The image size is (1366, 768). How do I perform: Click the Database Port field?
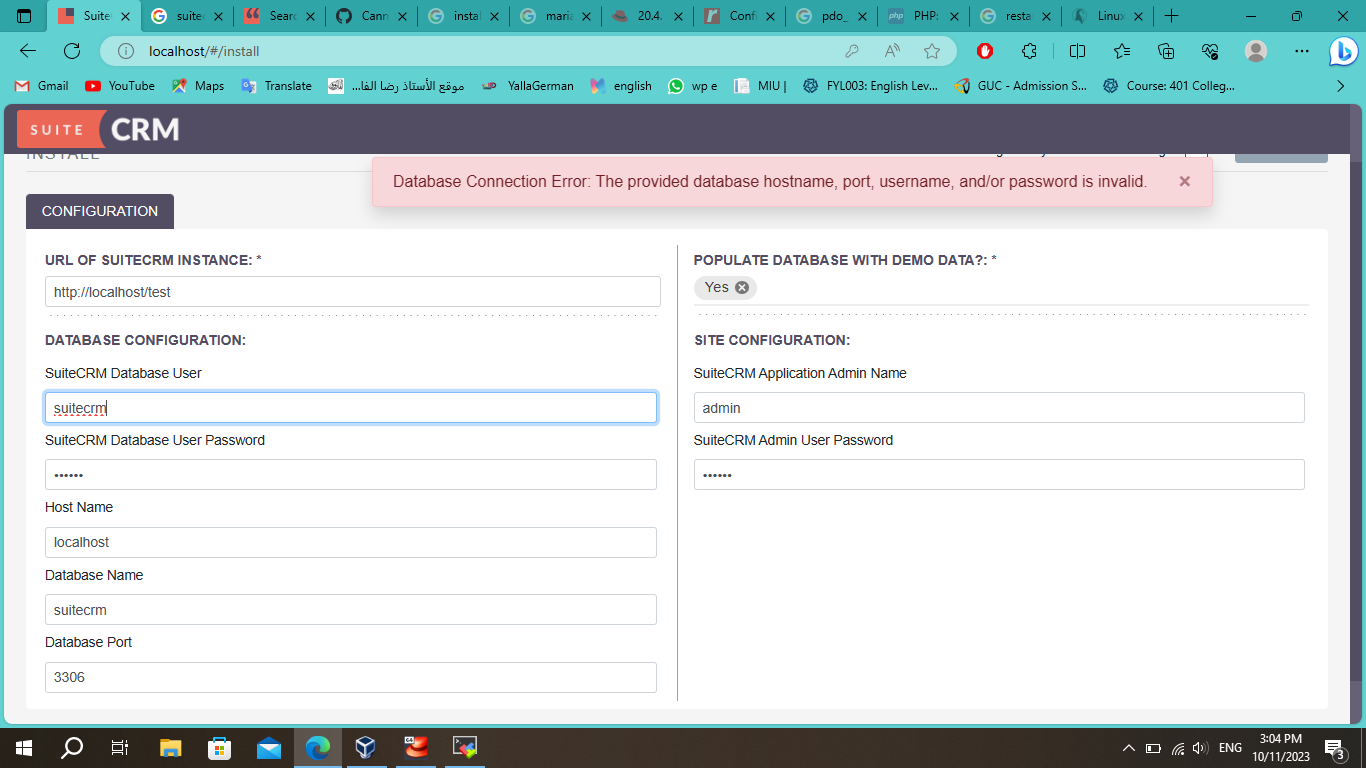tap(351, 677)
